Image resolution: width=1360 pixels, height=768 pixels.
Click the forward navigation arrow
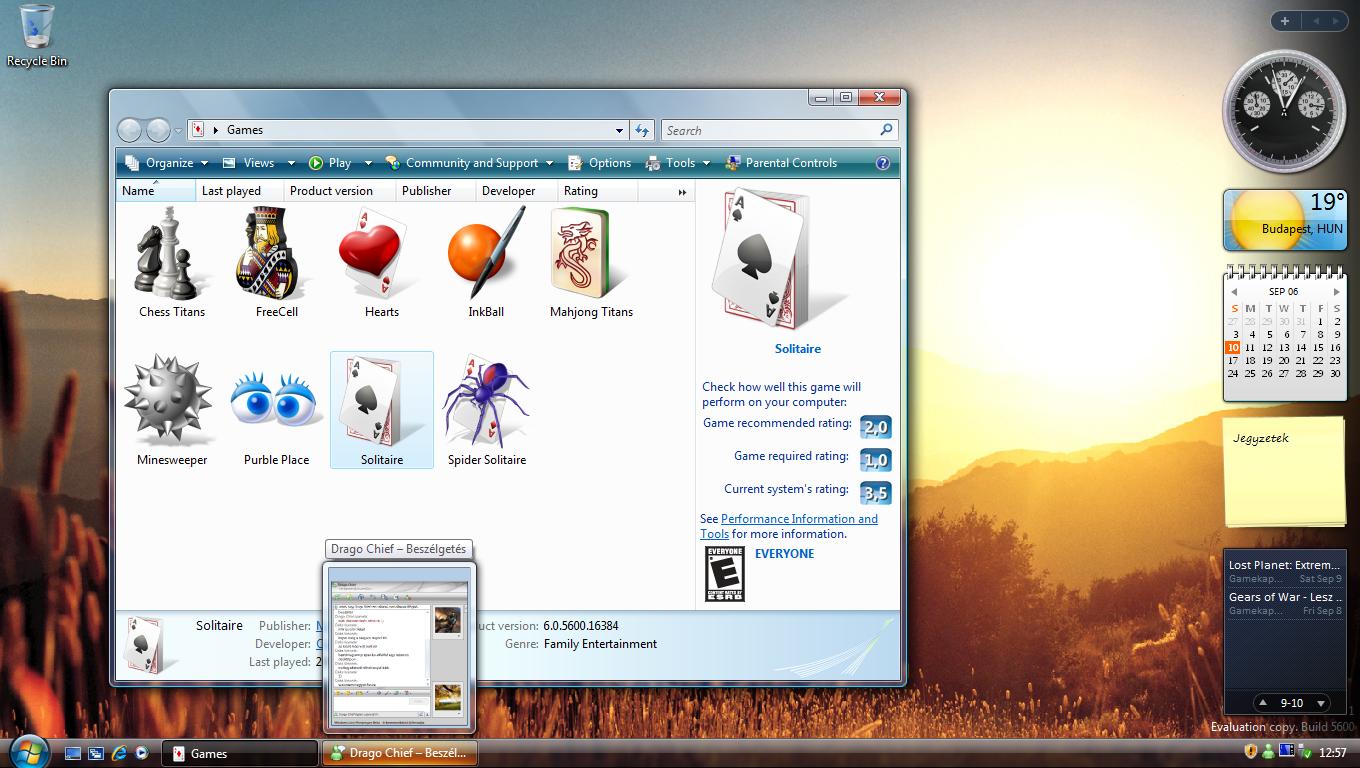pyautogui.click(x=158, y=130)
